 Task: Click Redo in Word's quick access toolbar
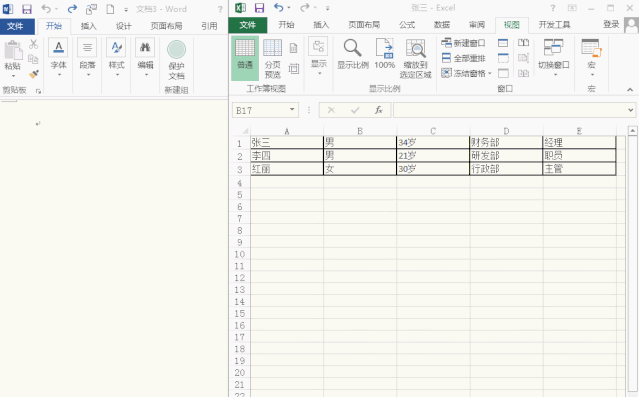[x=72, y=9]
